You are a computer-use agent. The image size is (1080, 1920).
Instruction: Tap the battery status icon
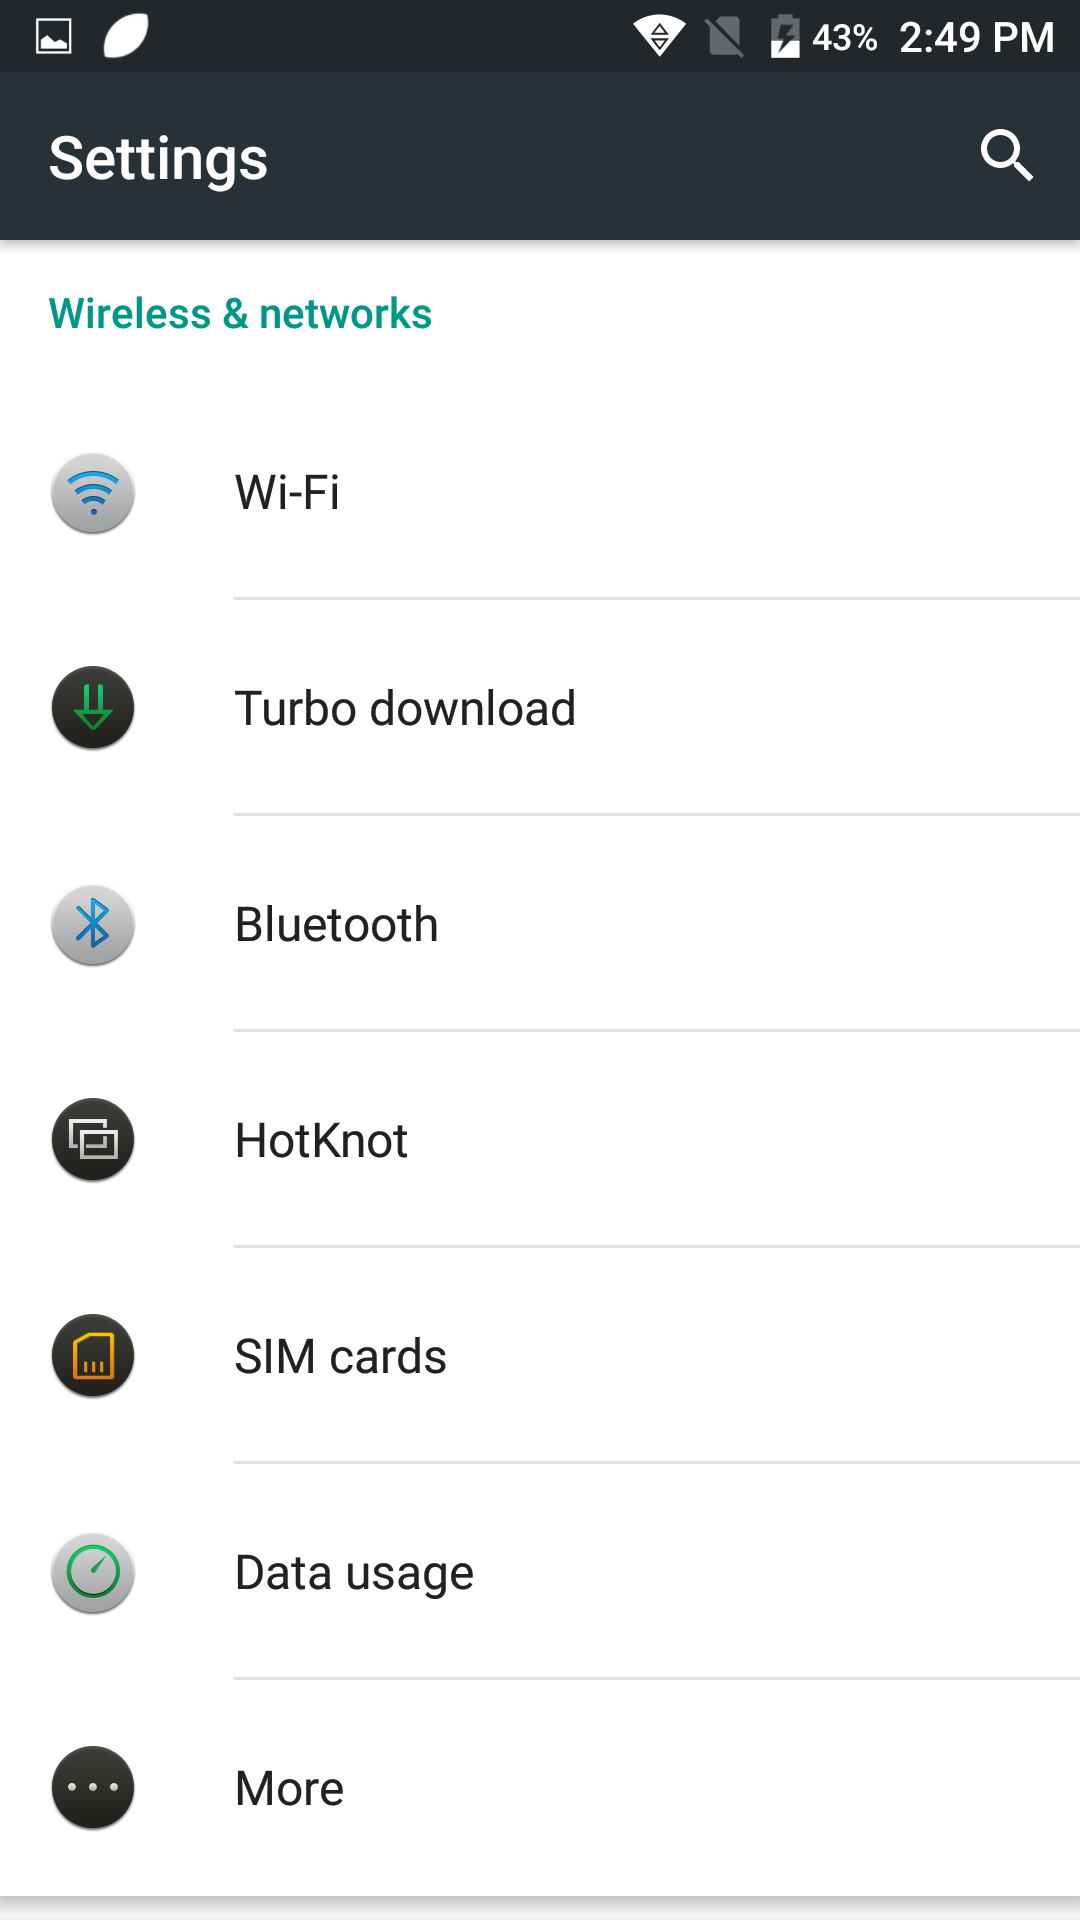(785, 37)
